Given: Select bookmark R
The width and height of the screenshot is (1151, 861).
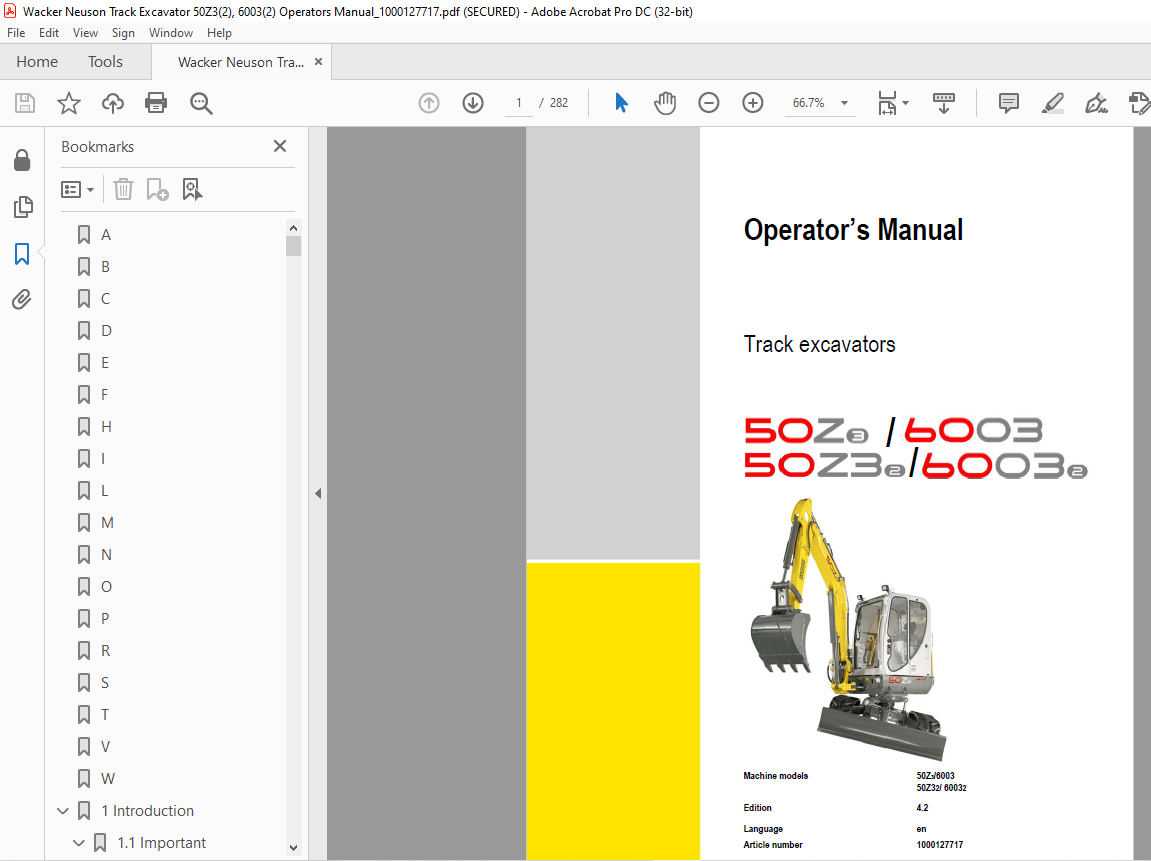Looking at the screenshot, I should [x=106, y=650].
